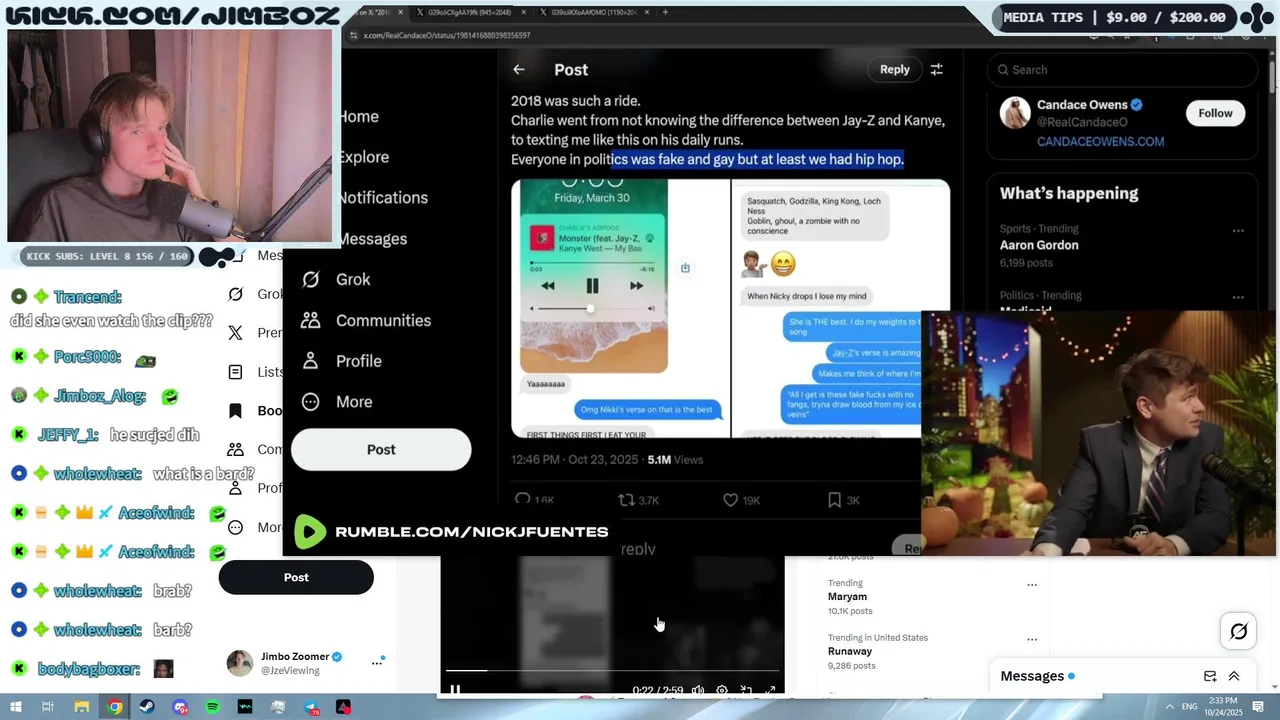
Task: Click the background page Grok nav icon
Action: coord(236,294)
